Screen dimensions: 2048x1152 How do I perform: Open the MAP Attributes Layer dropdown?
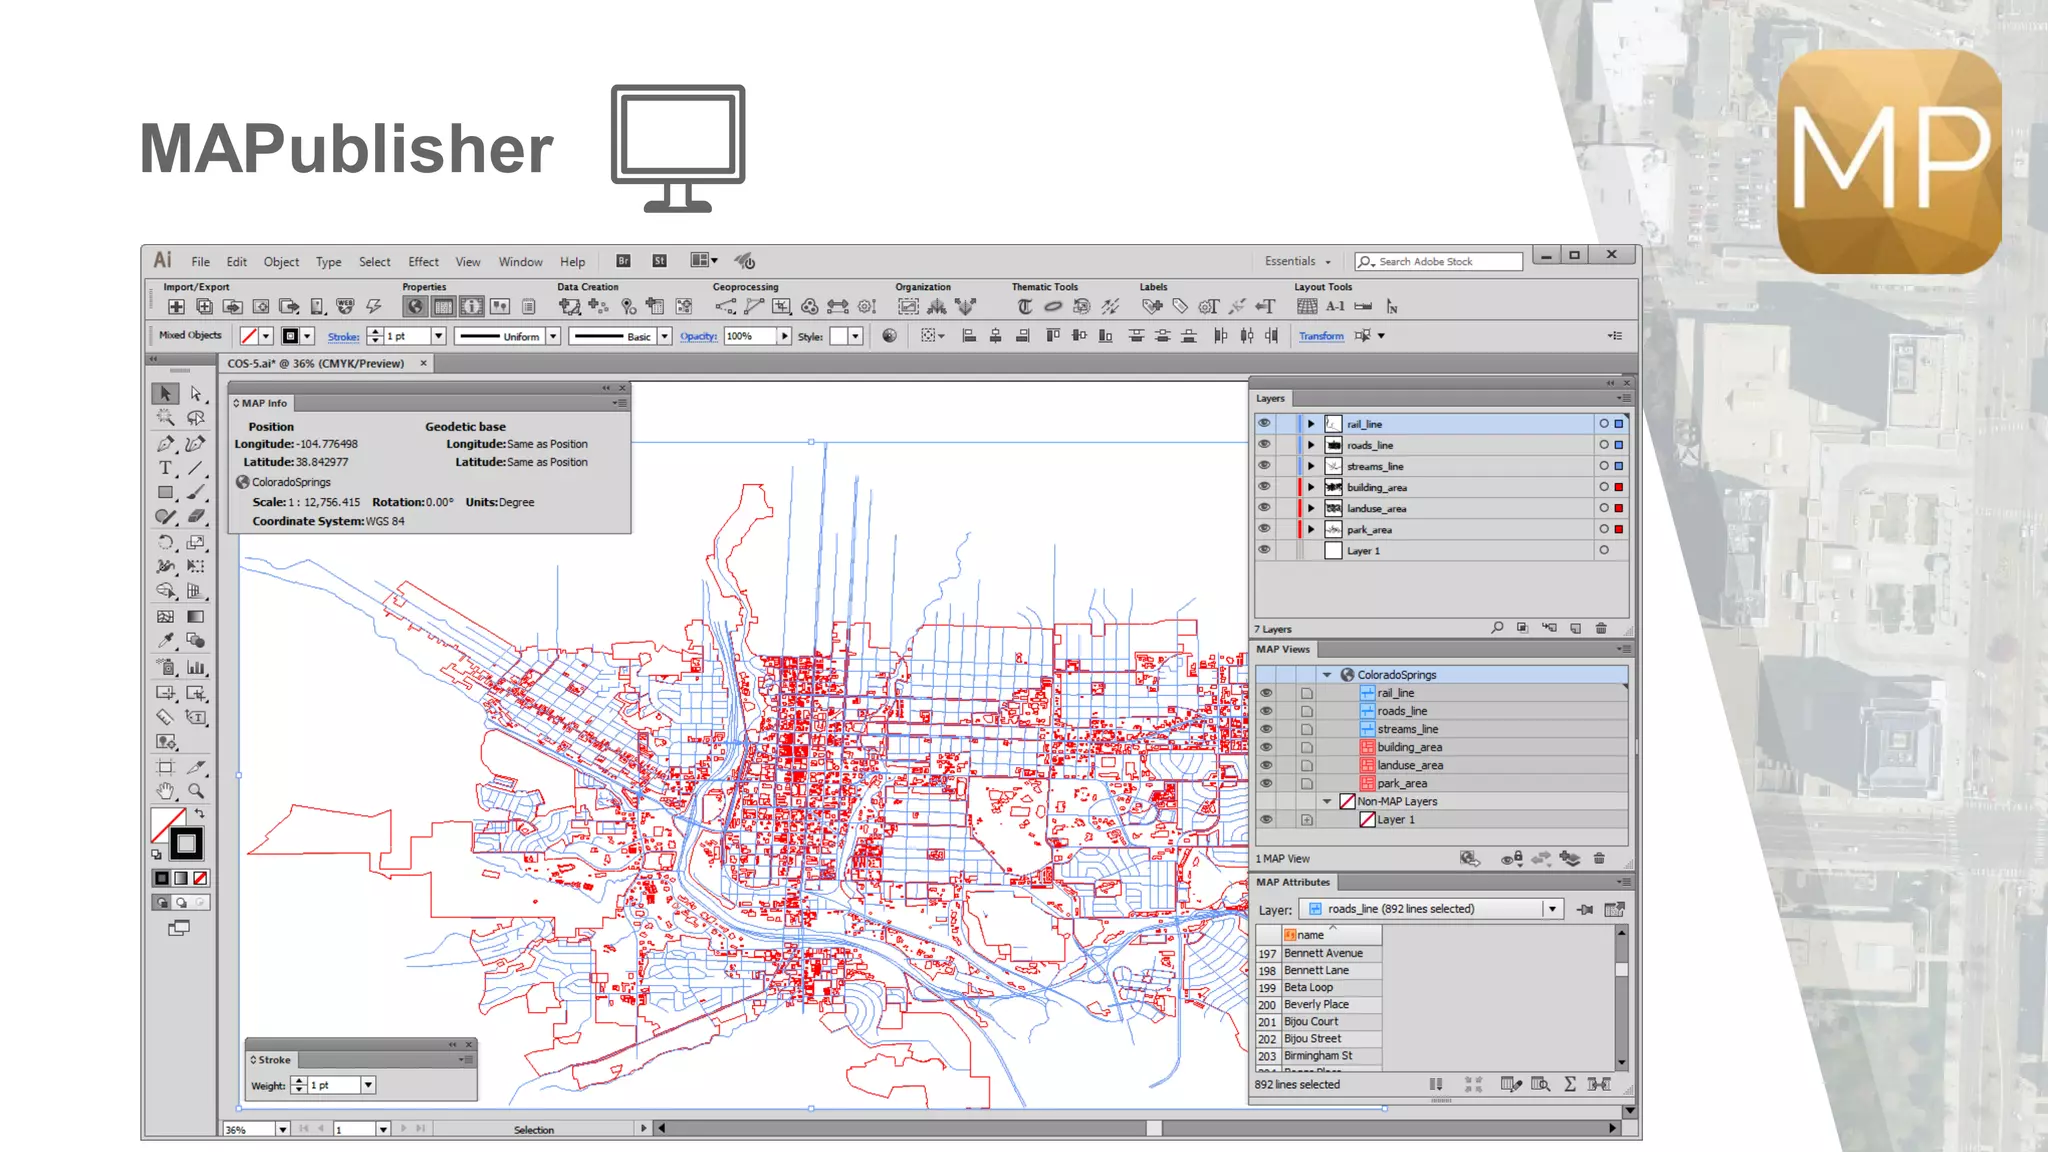pos(1552,909)
